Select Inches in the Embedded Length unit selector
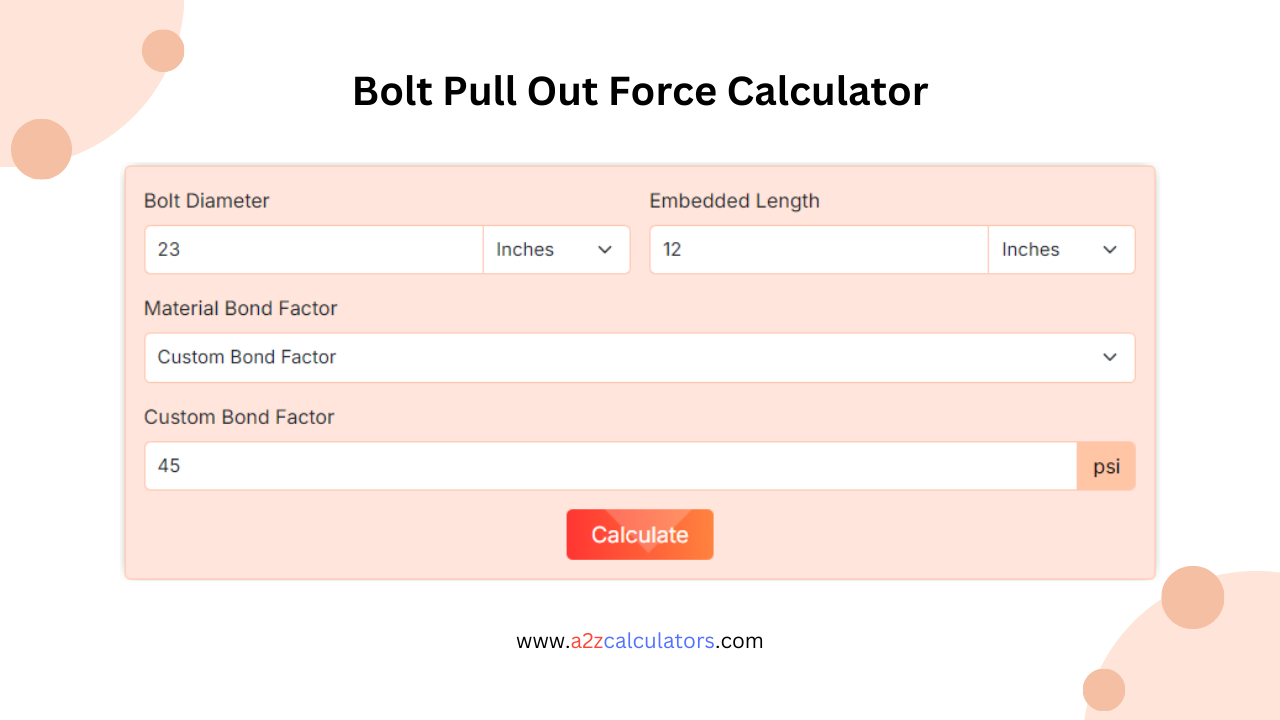Viewport: 1280px width, 720px height. (1061, 249)
